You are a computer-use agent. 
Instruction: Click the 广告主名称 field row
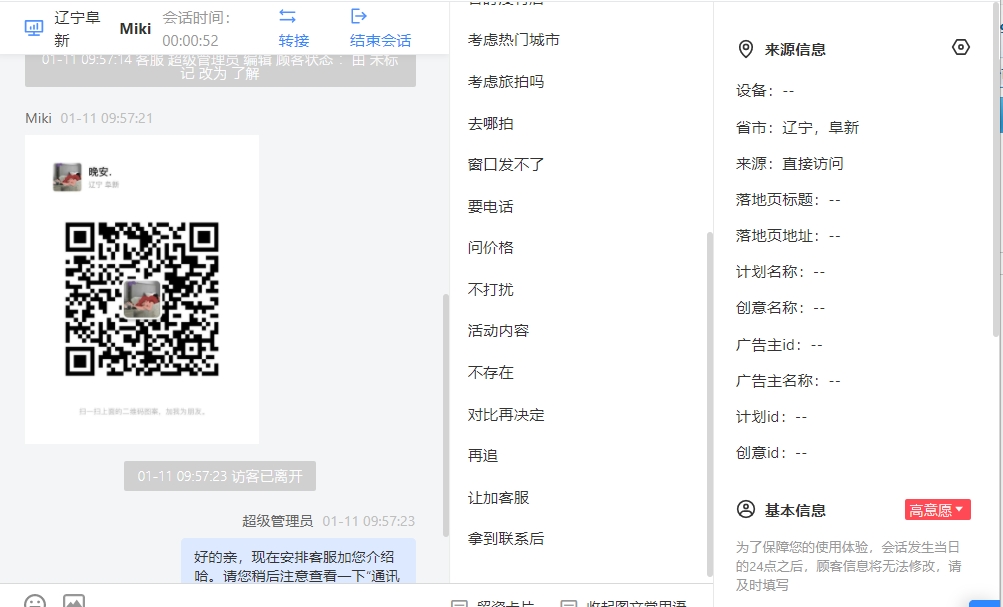pyautogui.click(x=788, y=381)
